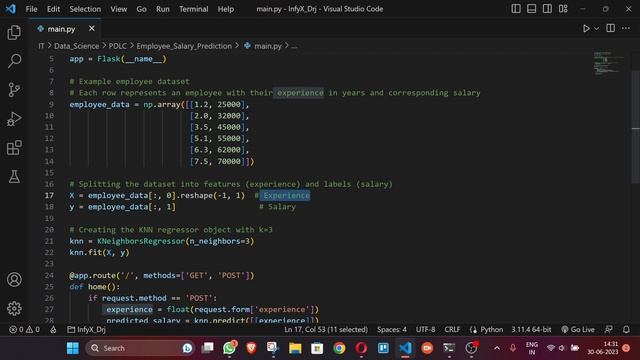
Task: Click the taskbar Search box
Action: click(x=140, y=348)
